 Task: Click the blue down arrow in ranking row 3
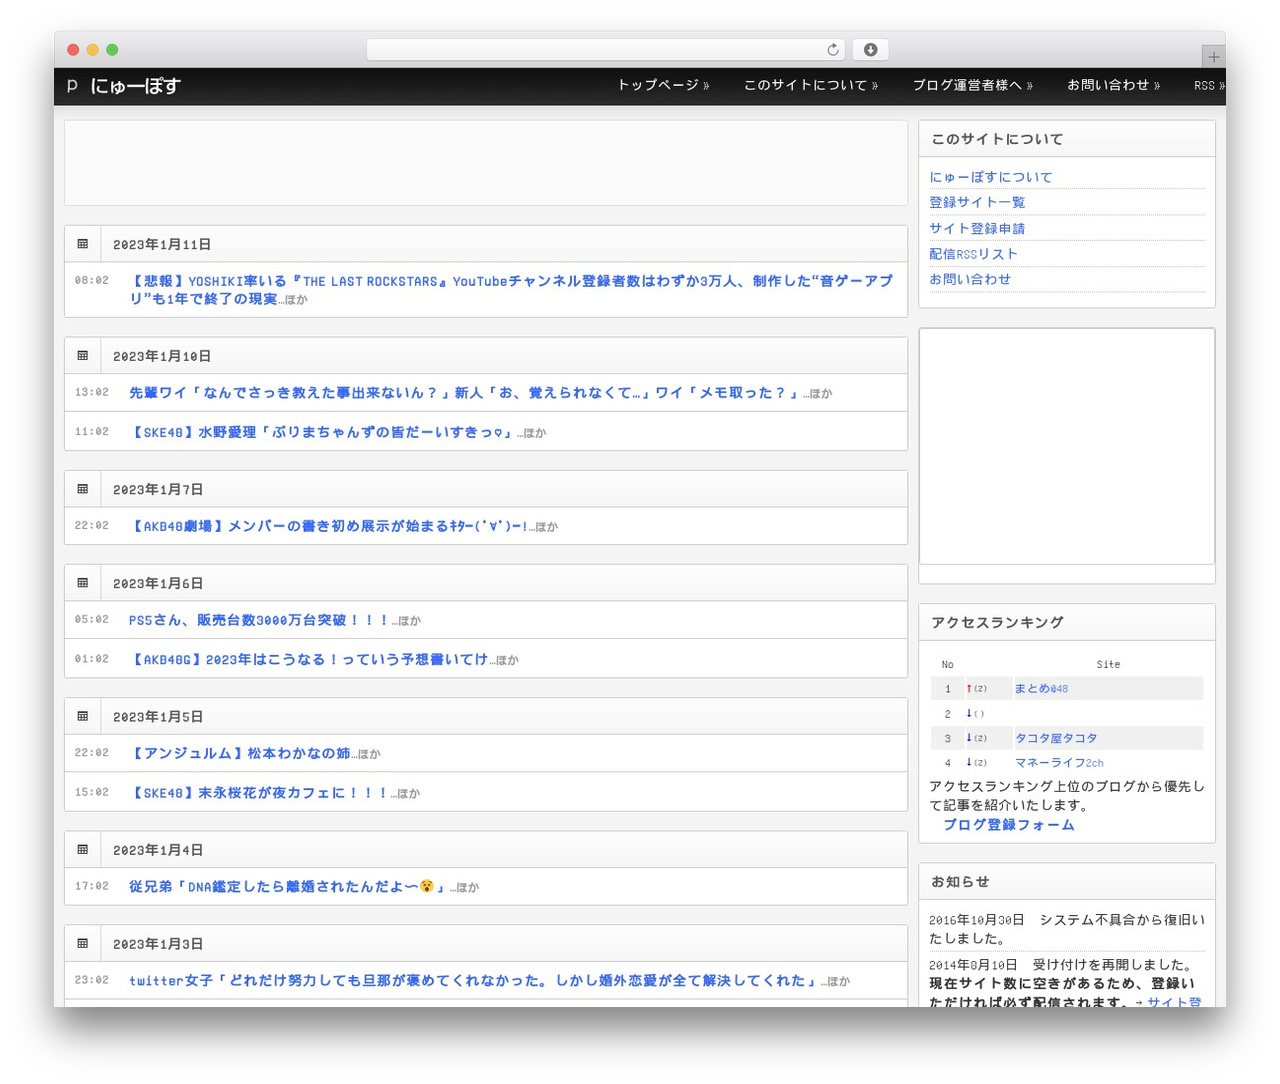coord(969,737)
